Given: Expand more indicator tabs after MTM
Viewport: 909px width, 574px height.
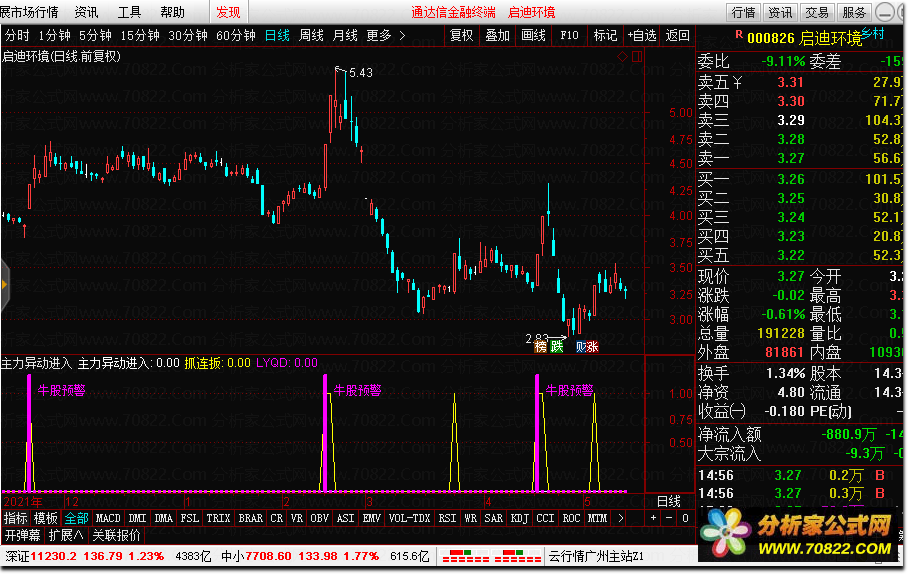Looking at the screenshot, I should pos(621,518).
